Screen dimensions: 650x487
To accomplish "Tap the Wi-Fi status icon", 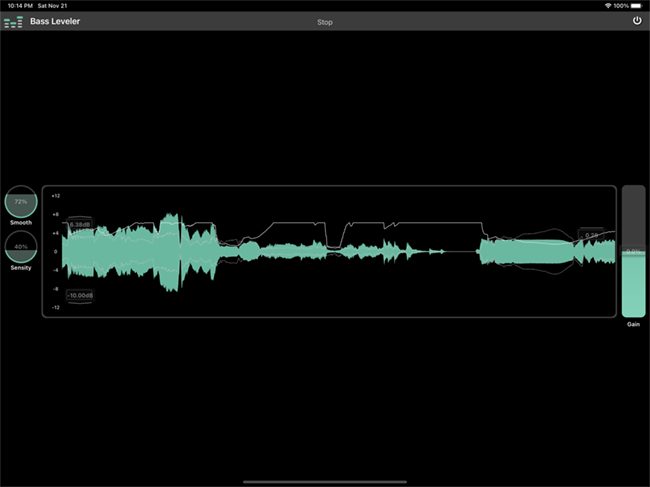I will [608, 6].
